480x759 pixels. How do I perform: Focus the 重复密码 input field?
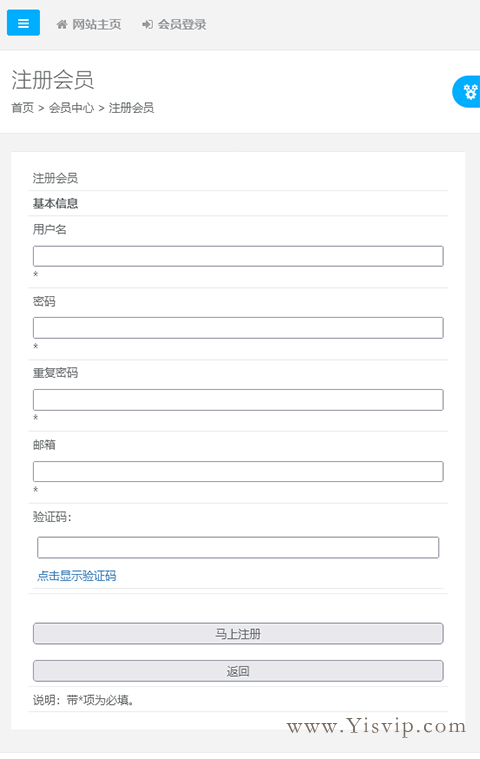(x=238, y=400)
